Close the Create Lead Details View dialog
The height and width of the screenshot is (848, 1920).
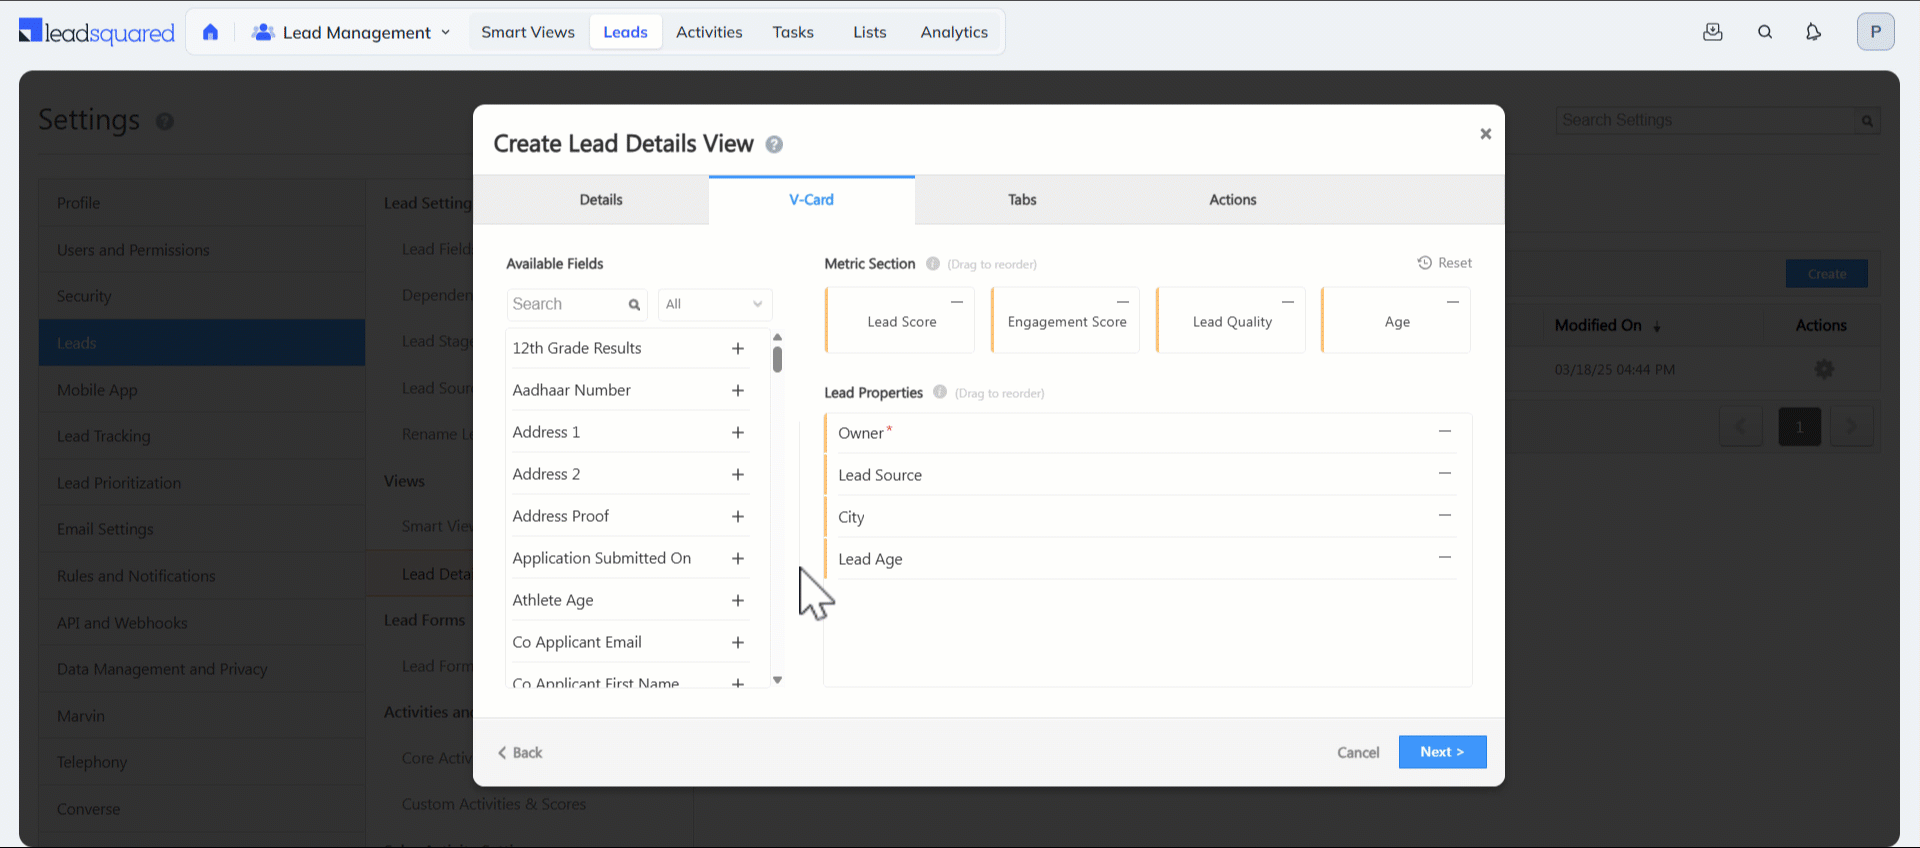click(1485, 134)
